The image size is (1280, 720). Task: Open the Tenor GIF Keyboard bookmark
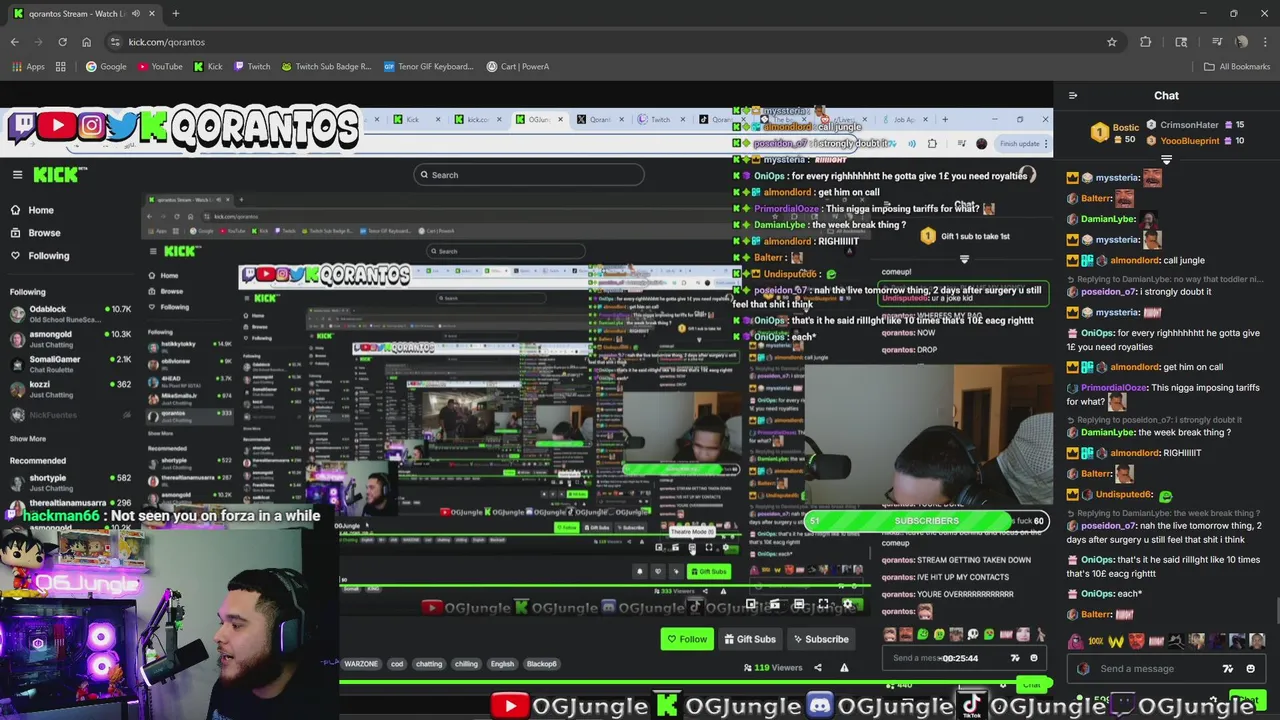click(429, 66)
